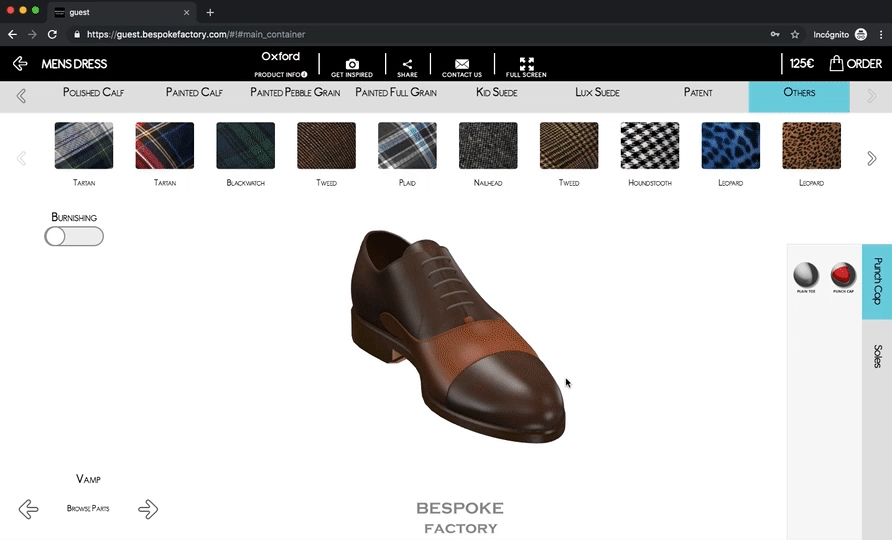The image size is (892, 540).
Task: Click the Get Inspired camera icon
Action: (352, 64)
